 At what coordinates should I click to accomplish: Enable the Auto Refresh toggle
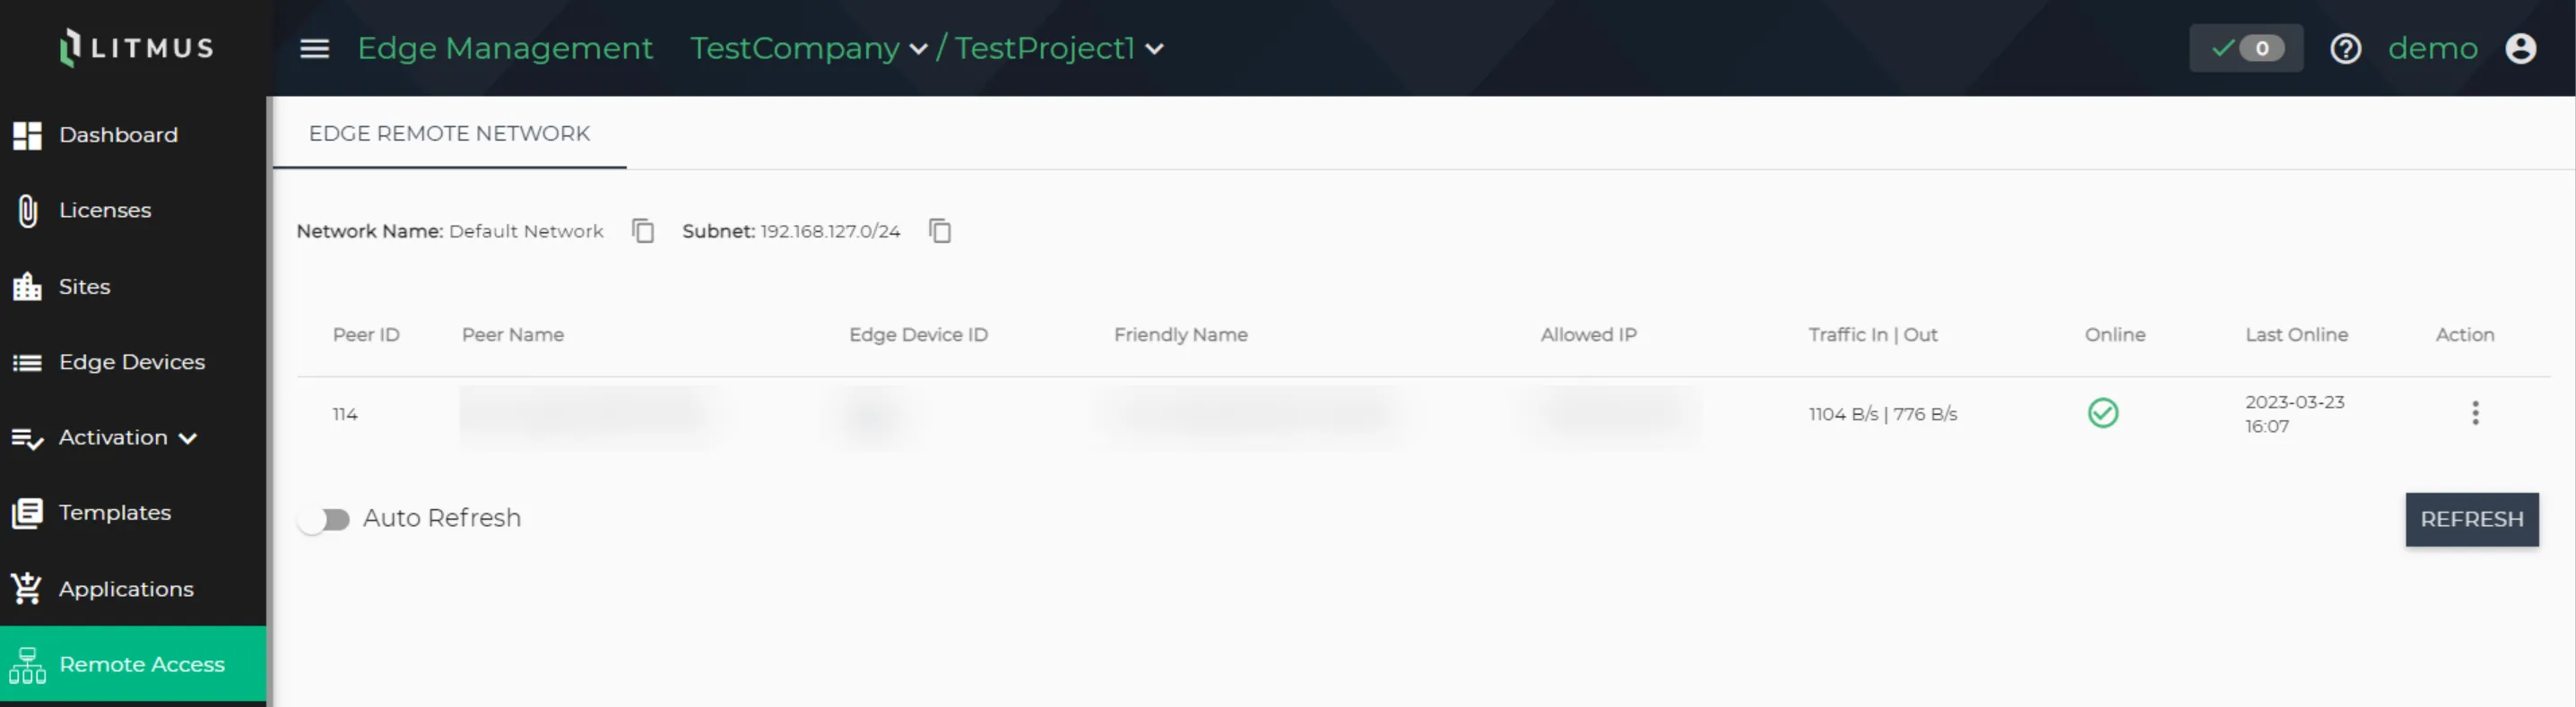324,519
